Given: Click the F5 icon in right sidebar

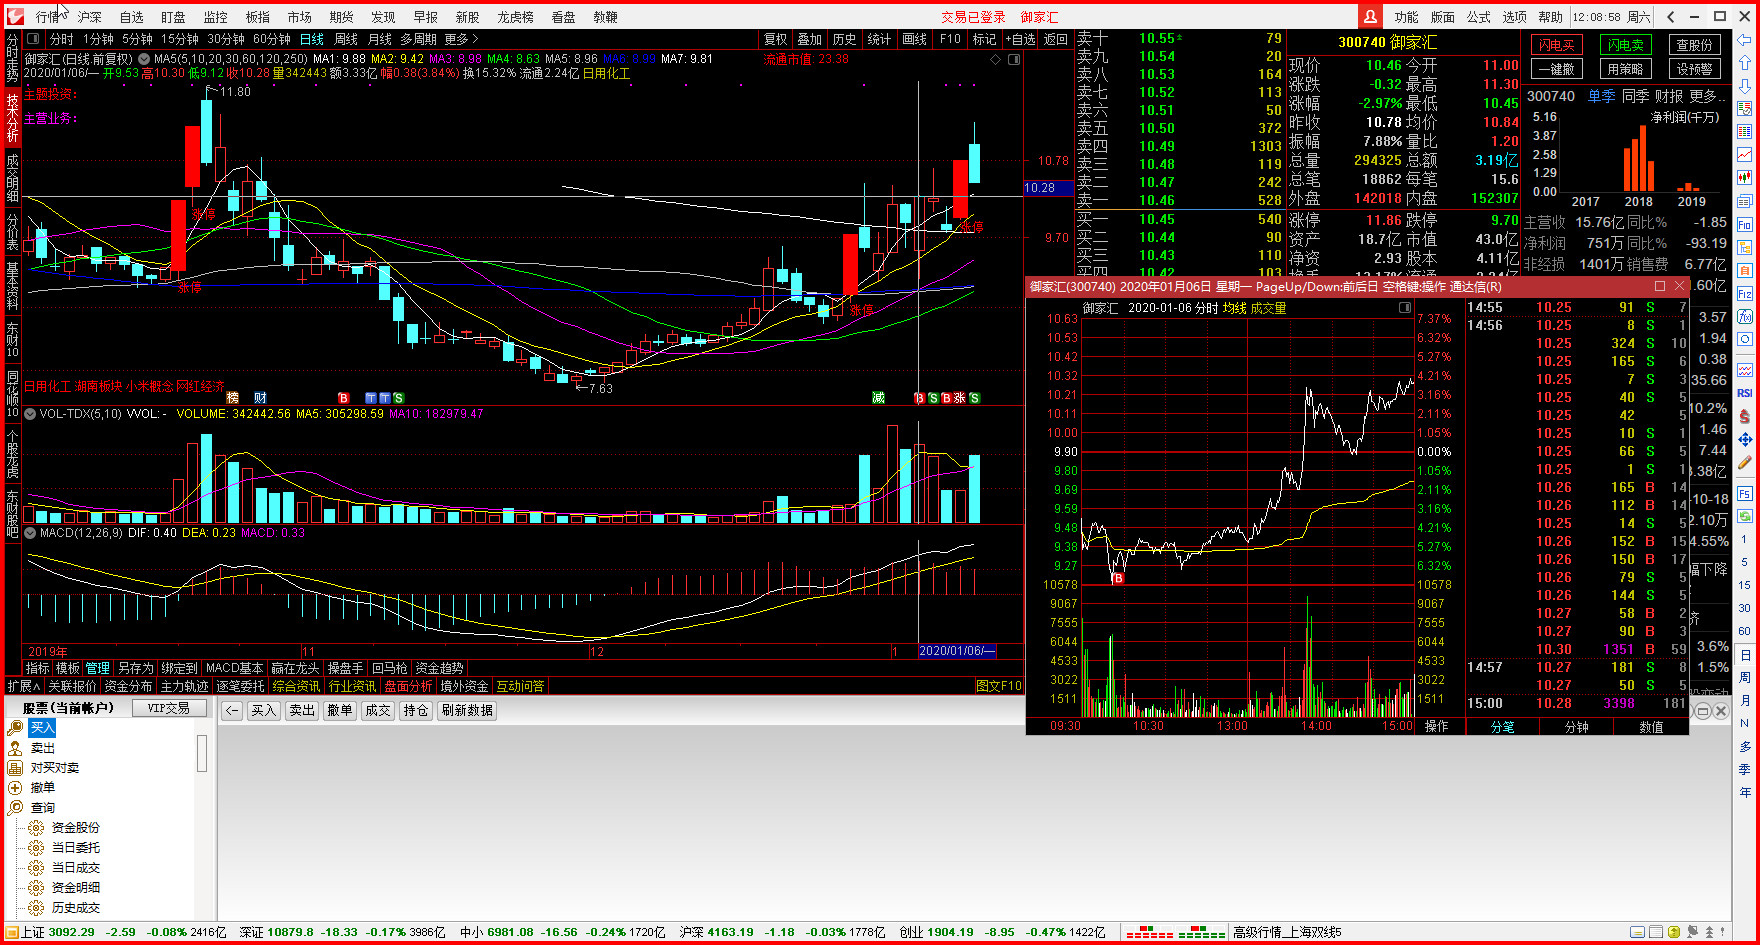Looking at the screenshot, I should (1745, 494).
